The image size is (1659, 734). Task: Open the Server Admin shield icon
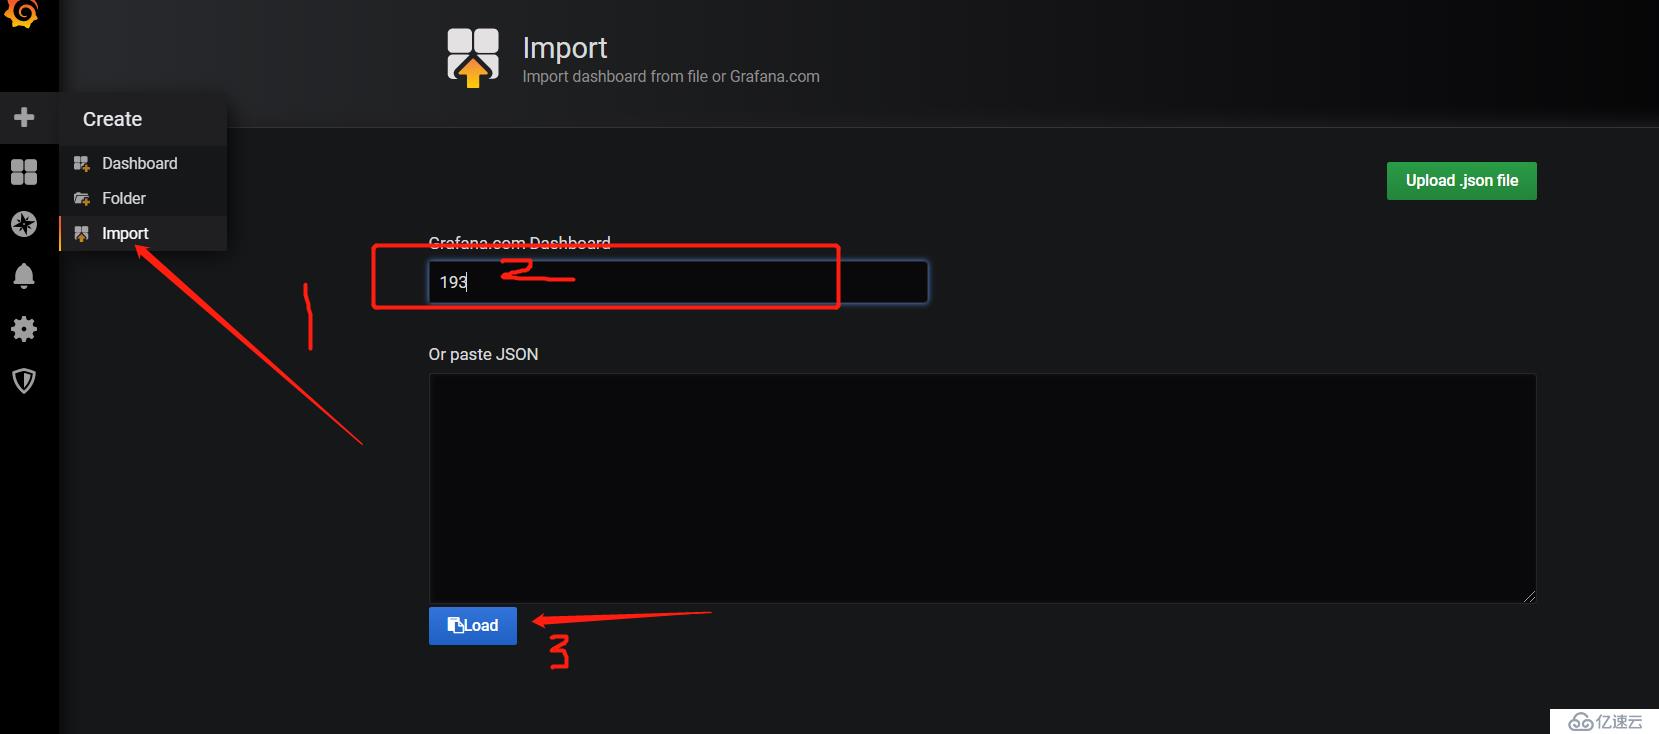pyautogui.click(x=24, y=381)
